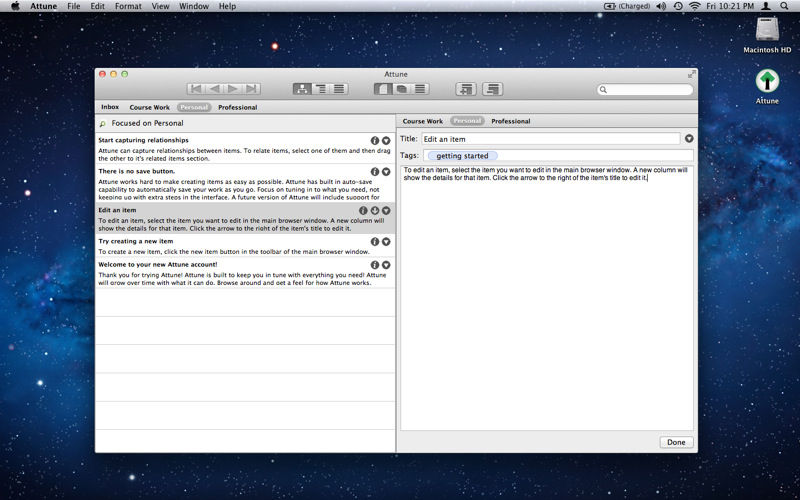Open Spotlight search magnifier

coord(784,6)
